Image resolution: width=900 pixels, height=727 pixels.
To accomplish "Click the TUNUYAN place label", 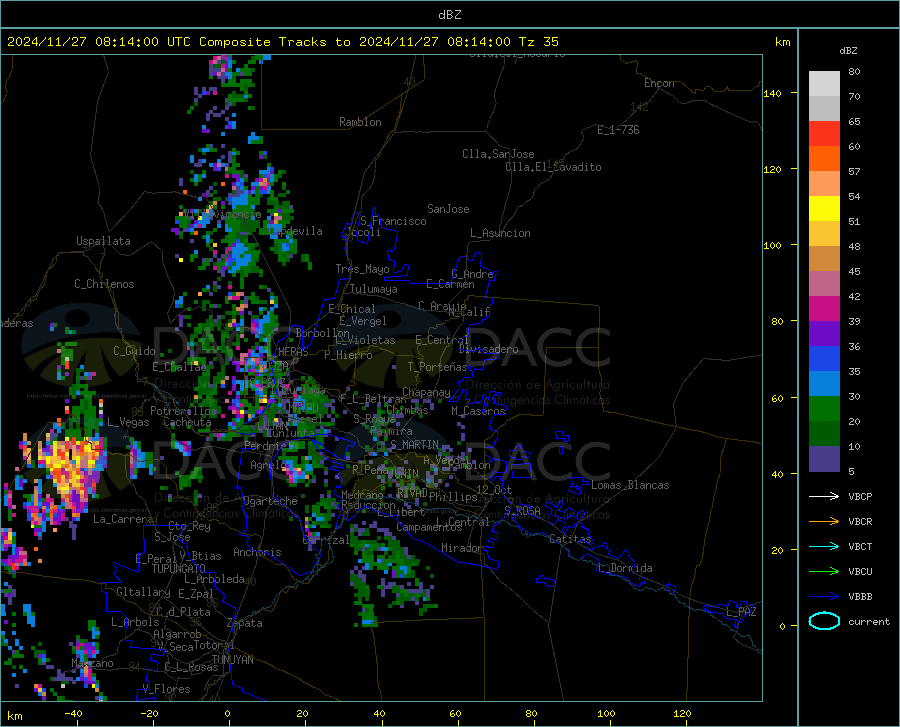I will pos(232,659).
